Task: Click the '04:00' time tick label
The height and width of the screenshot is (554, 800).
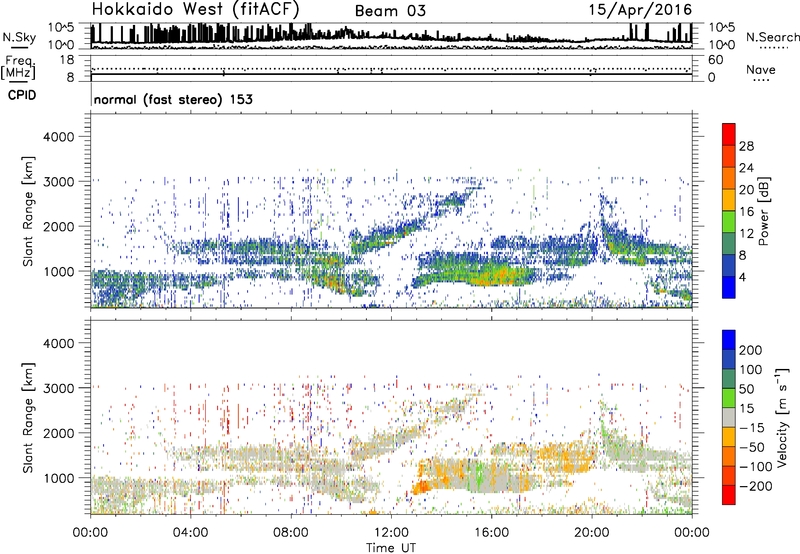Action: tap(190, 533)
